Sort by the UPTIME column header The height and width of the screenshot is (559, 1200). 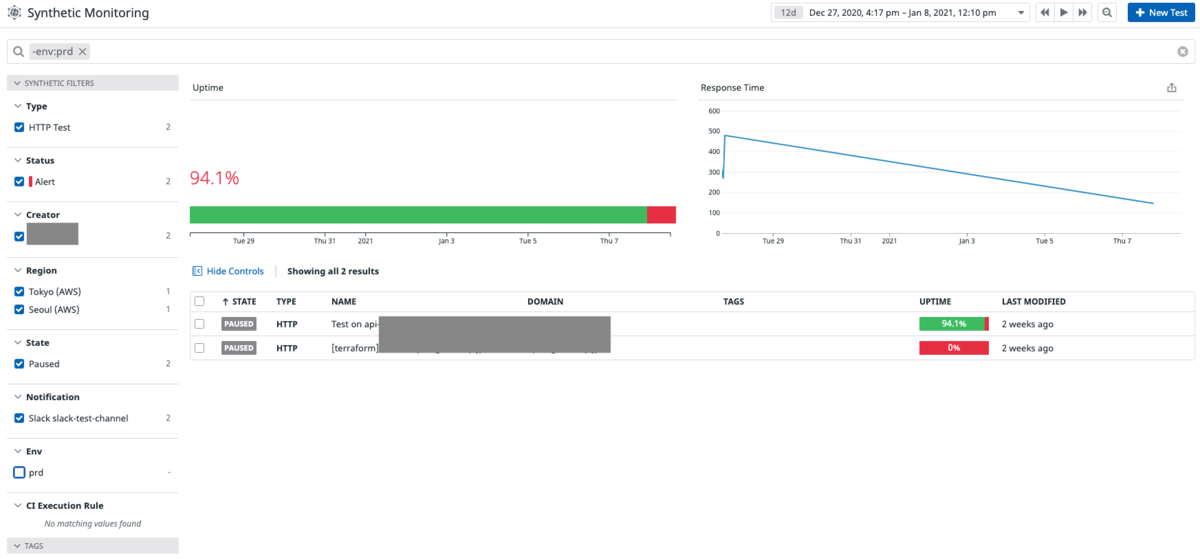[x=935, y=301]
